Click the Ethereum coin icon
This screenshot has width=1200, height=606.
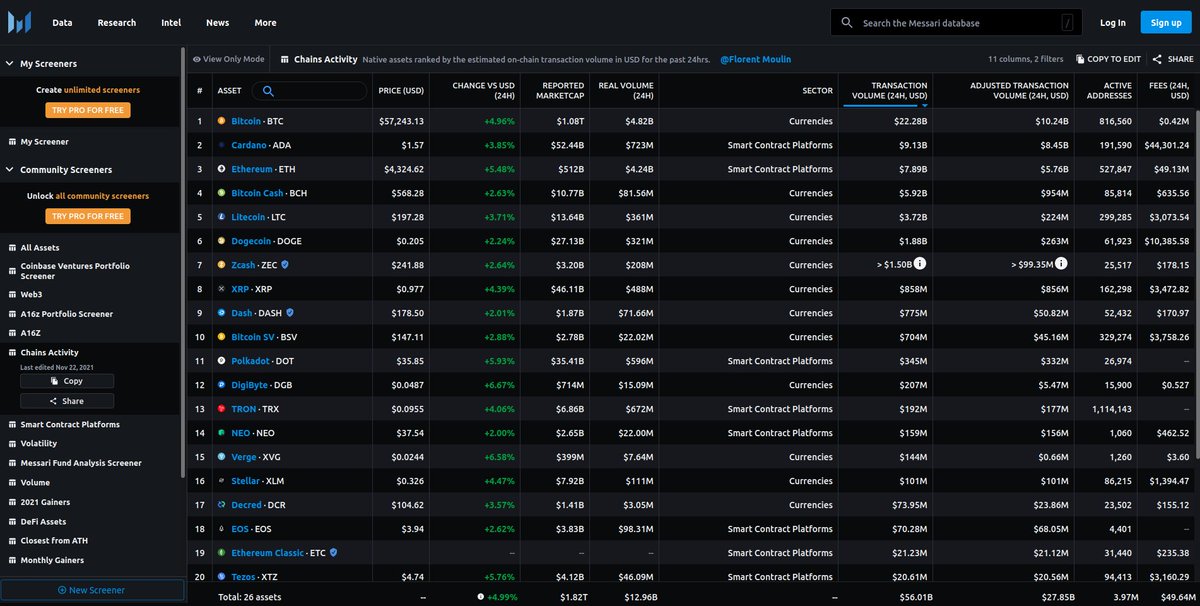tap(222, 169)
